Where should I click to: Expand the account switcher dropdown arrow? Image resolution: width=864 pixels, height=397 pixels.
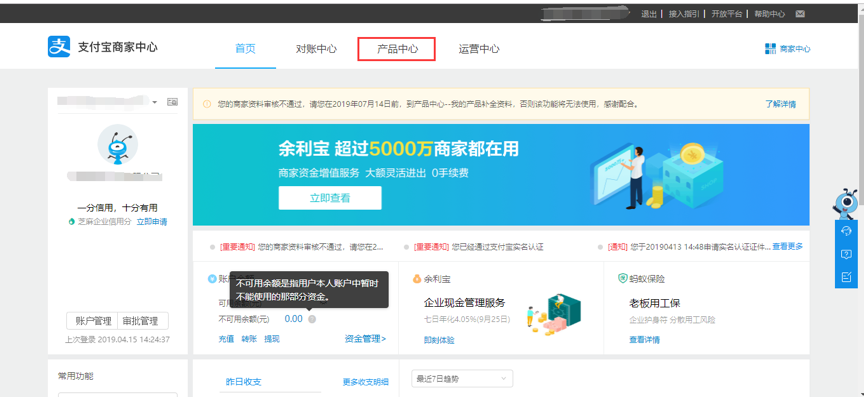tap(155, 102)
